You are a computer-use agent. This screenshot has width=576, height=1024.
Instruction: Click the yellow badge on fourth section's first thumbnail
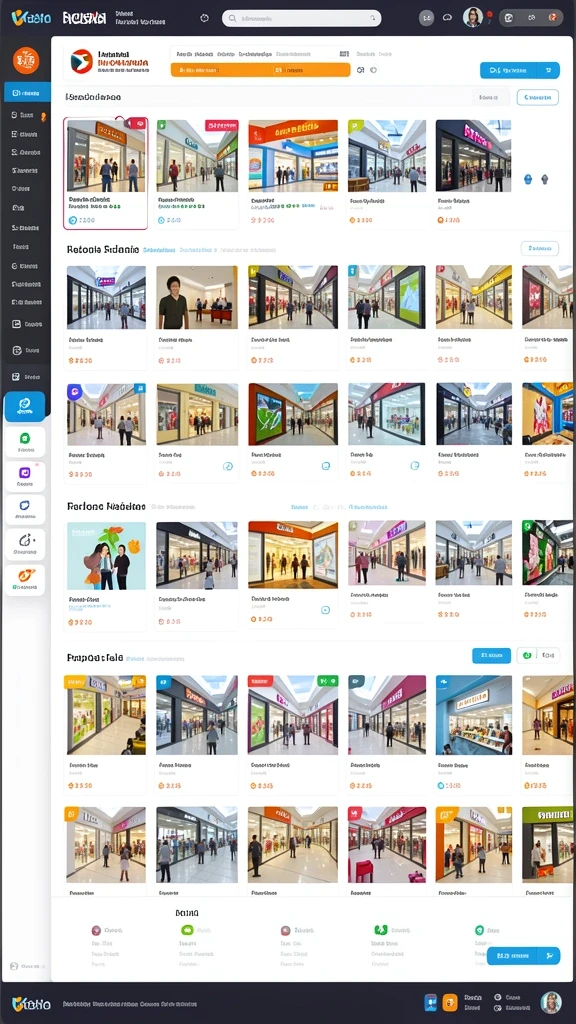(x=75, y=682)
